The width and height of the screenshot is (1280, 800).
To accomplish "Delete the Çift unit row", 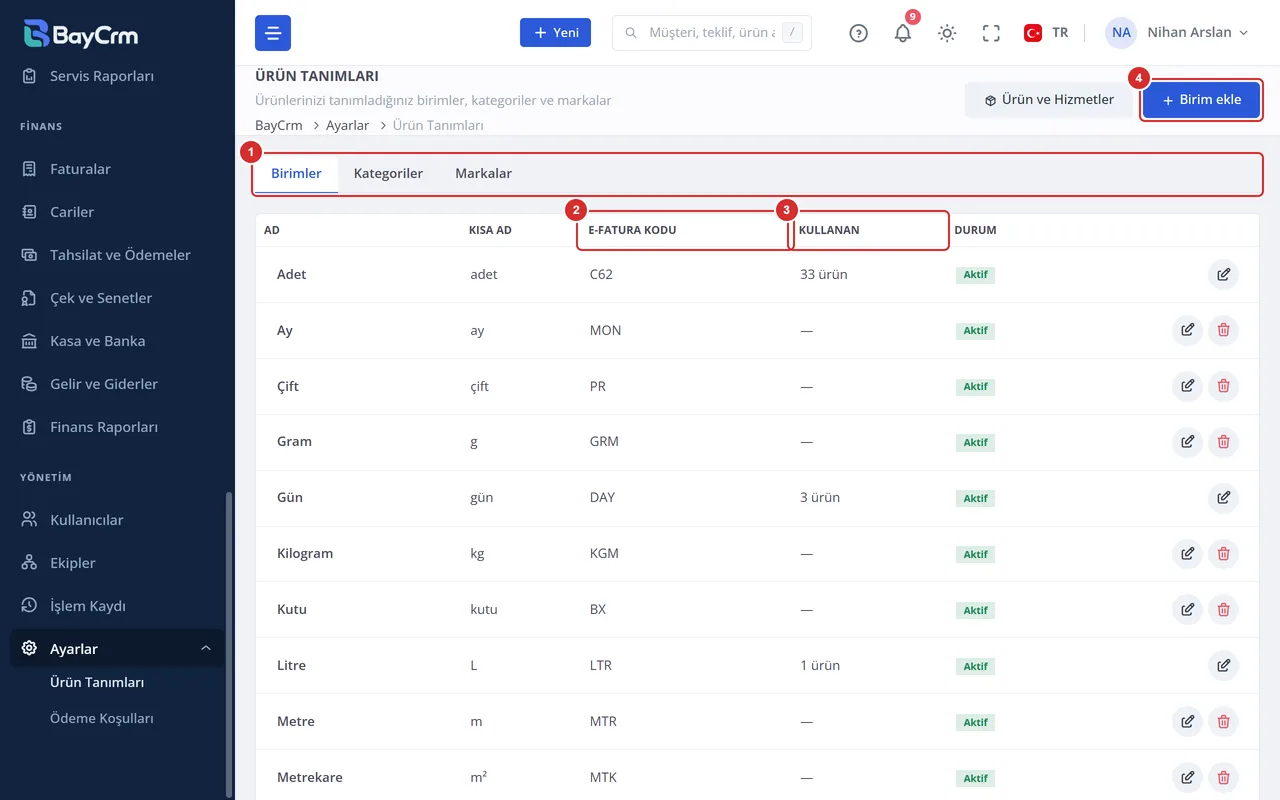I will point(1223,386).
